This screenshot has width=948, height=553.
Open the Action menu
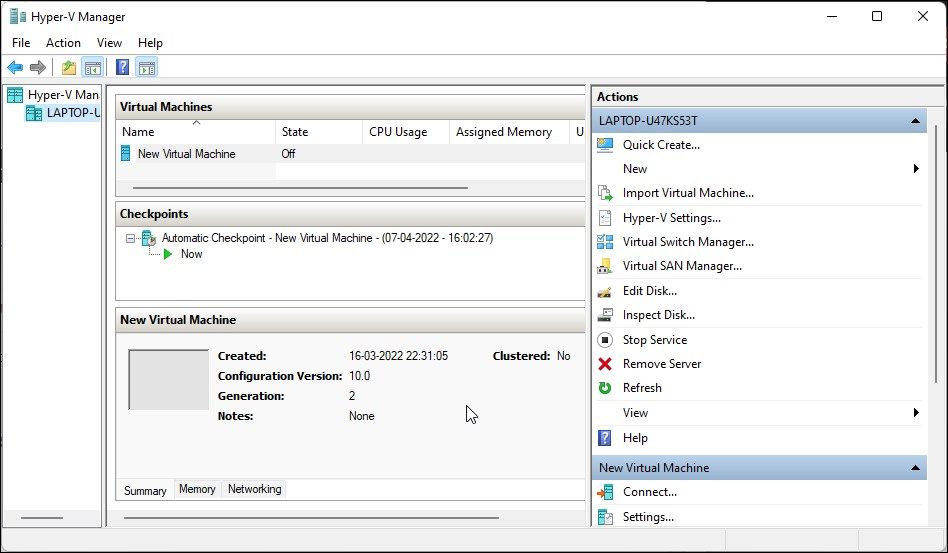[63, 43]
